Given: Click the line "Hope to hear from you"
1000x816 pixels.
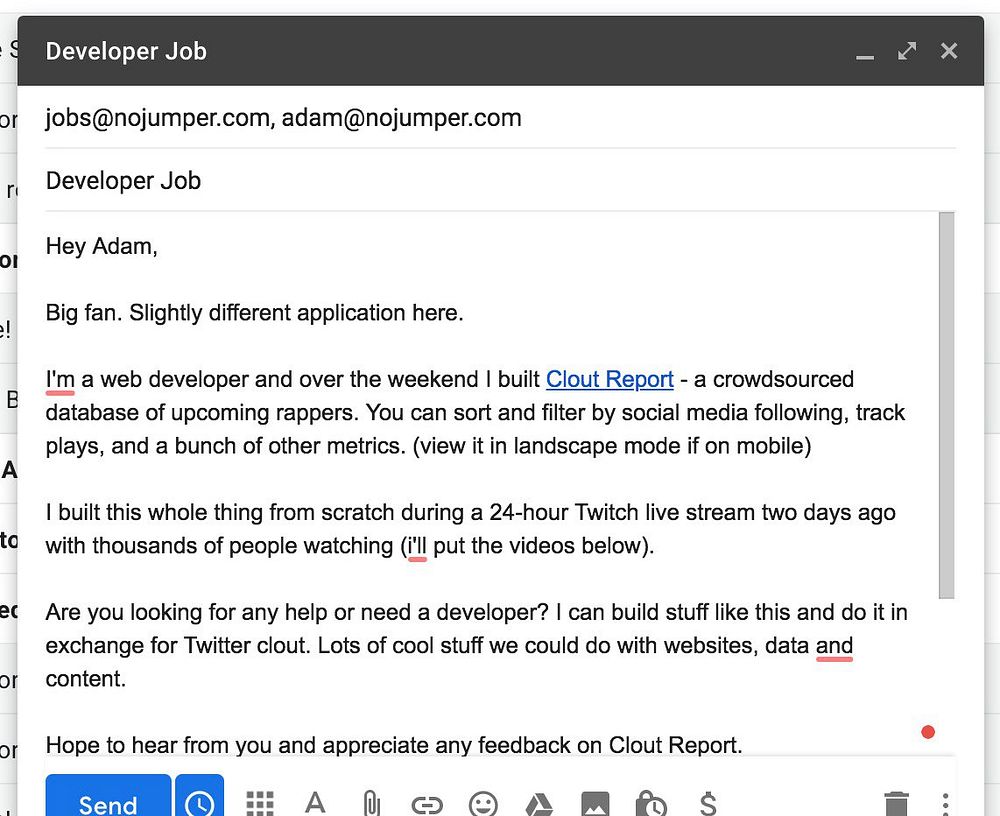Looking at the screenshot, I should (x=394, y=745).
